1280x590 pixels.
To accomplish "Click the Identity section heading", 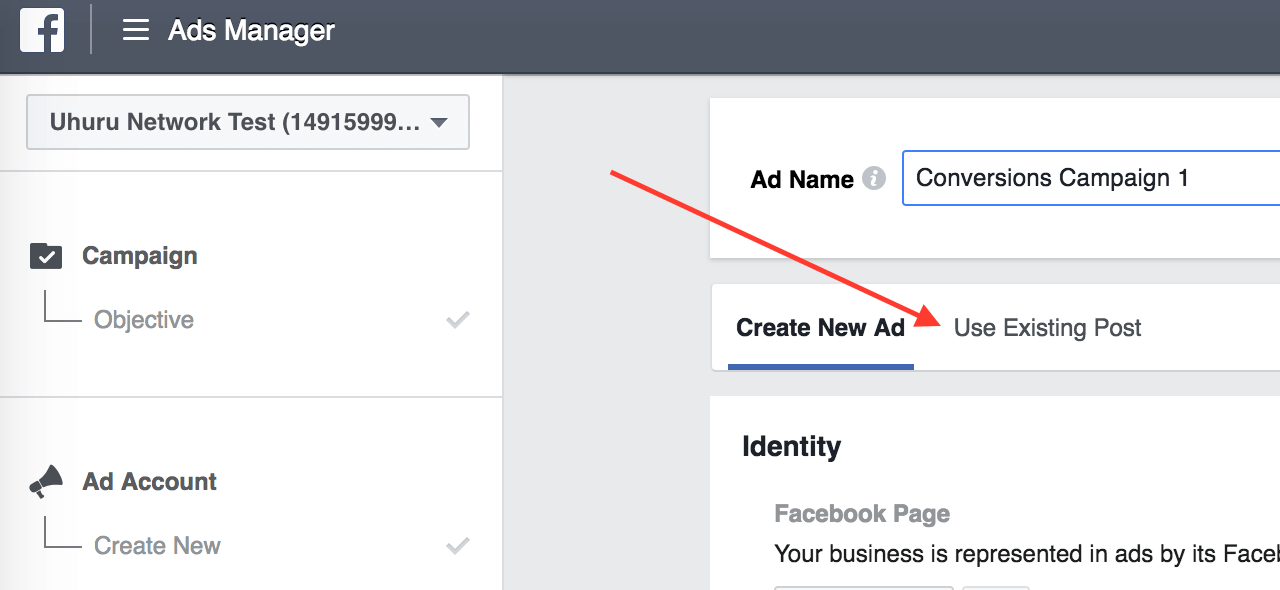I will coord(791,446).
